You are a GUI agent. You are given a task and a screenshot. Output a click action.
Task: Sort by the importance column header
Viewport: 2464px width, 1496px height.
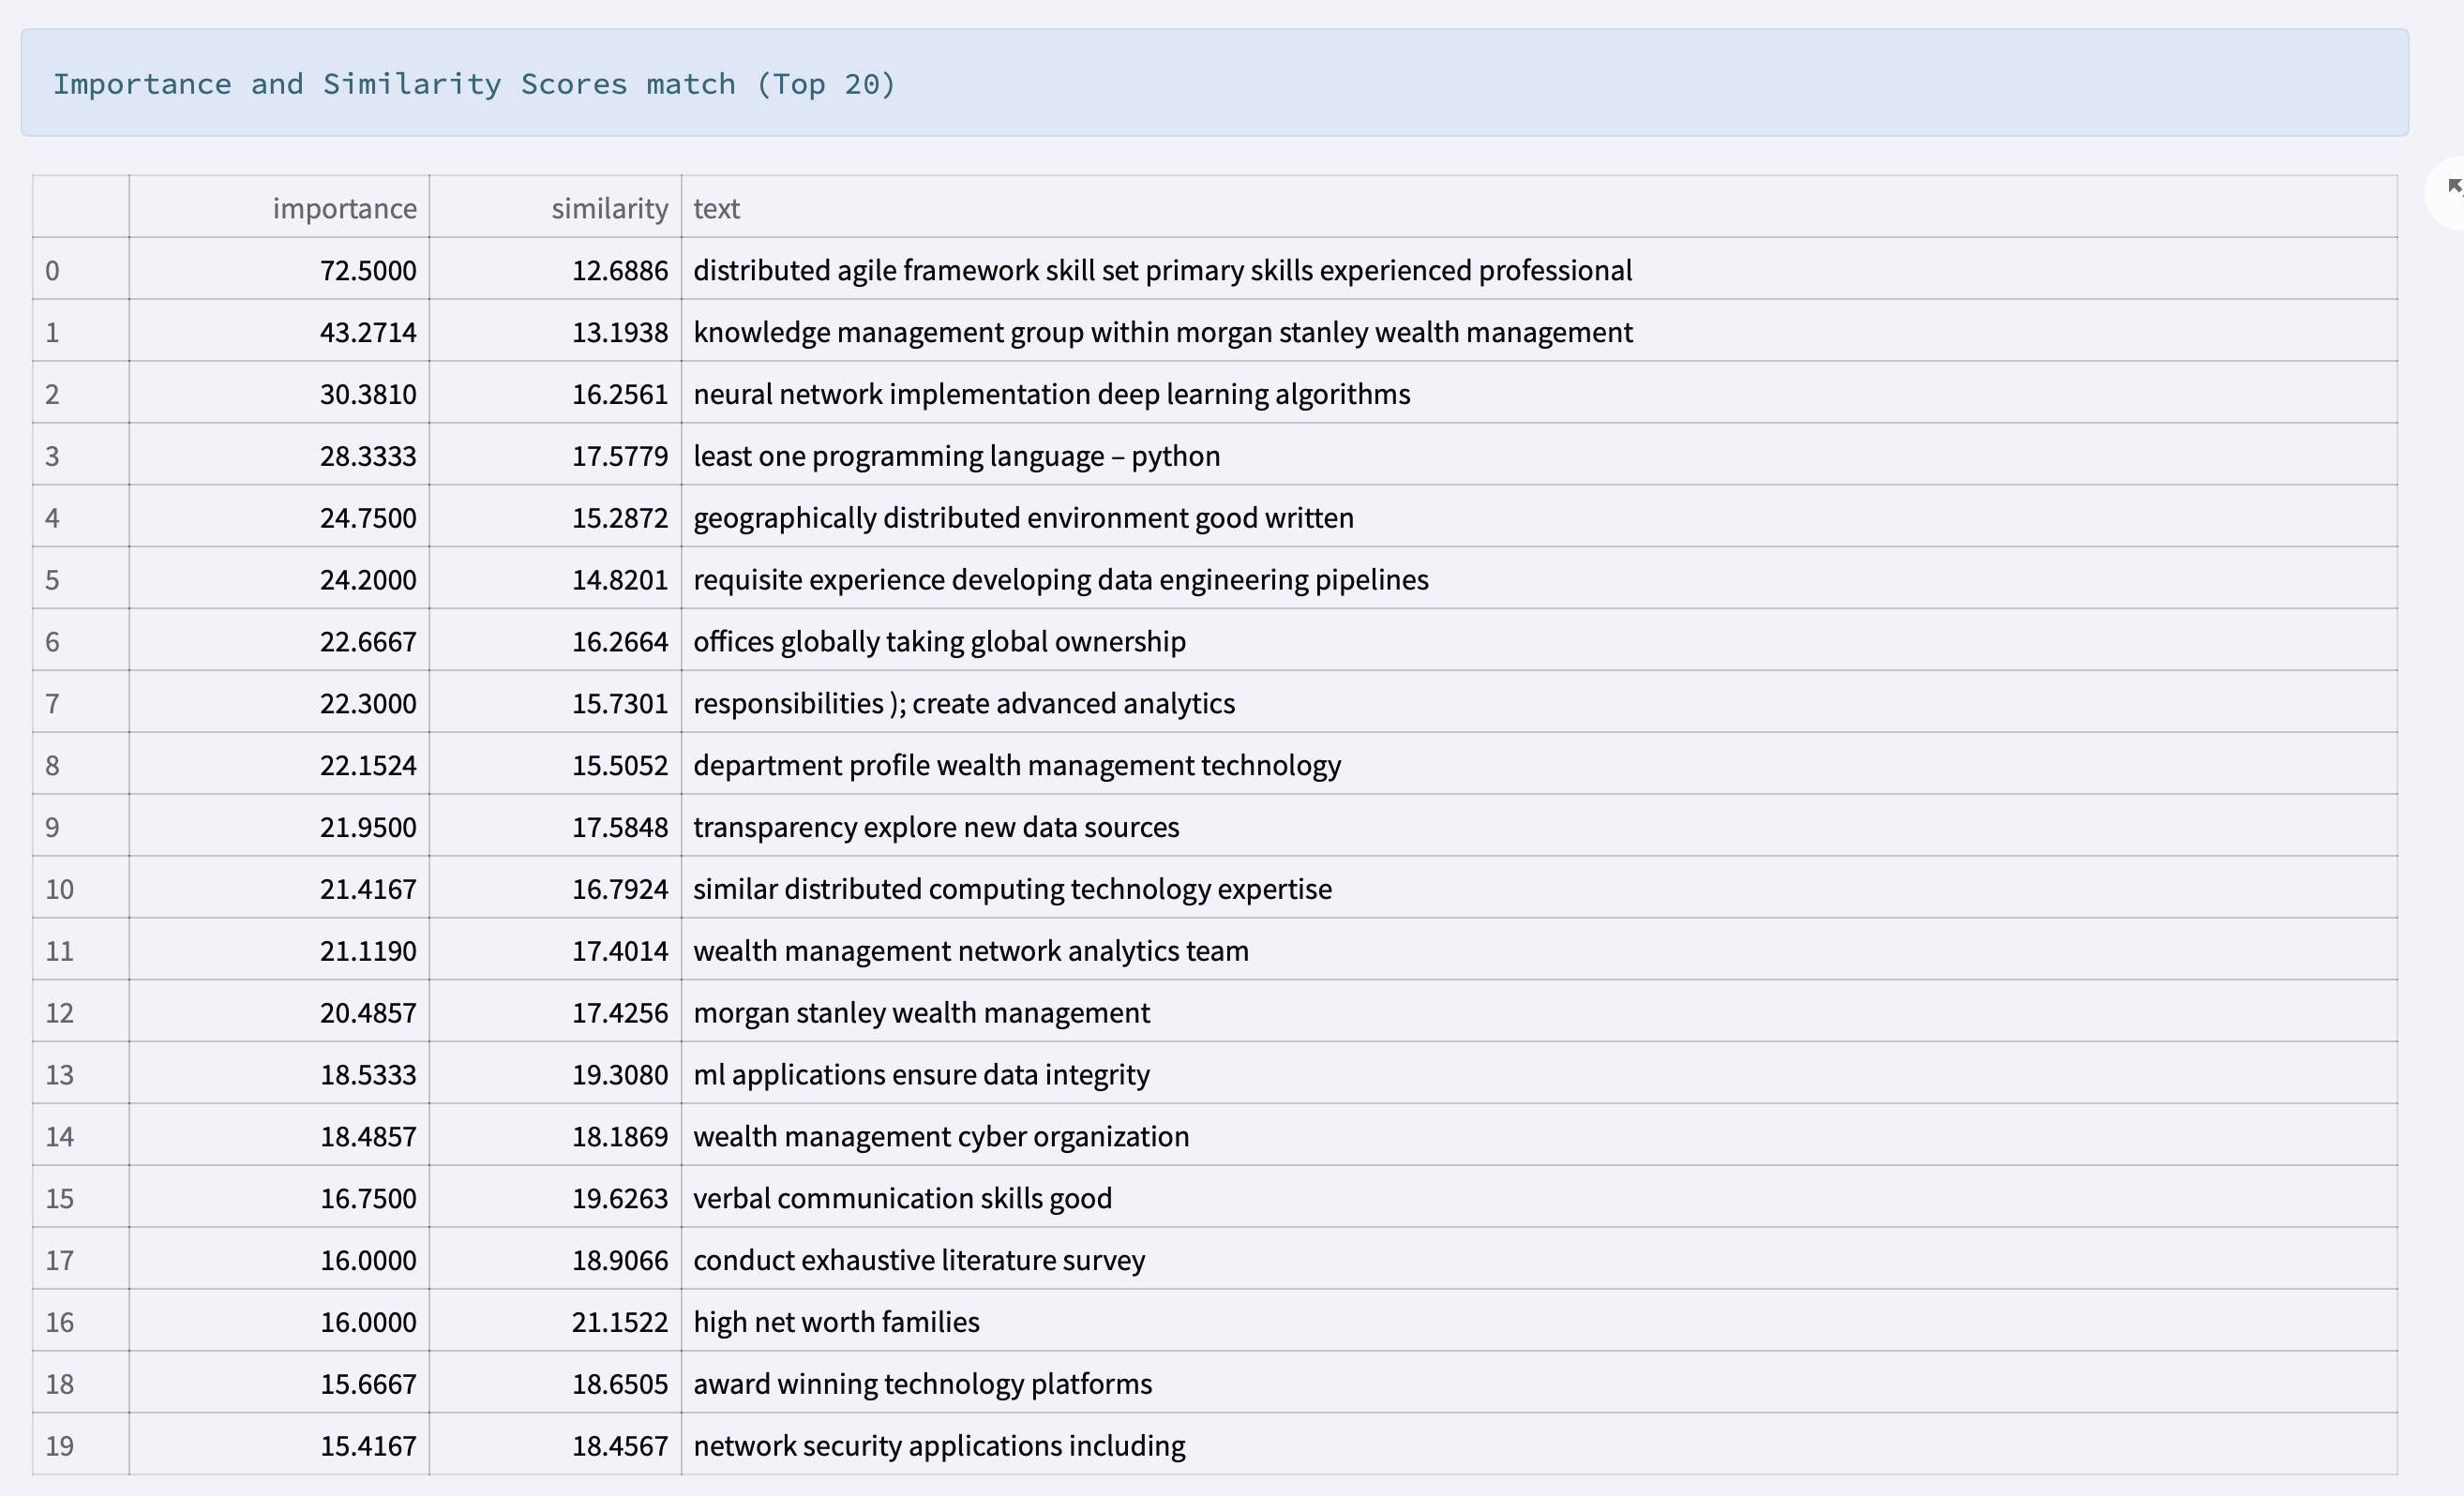[x=344, y=208]
